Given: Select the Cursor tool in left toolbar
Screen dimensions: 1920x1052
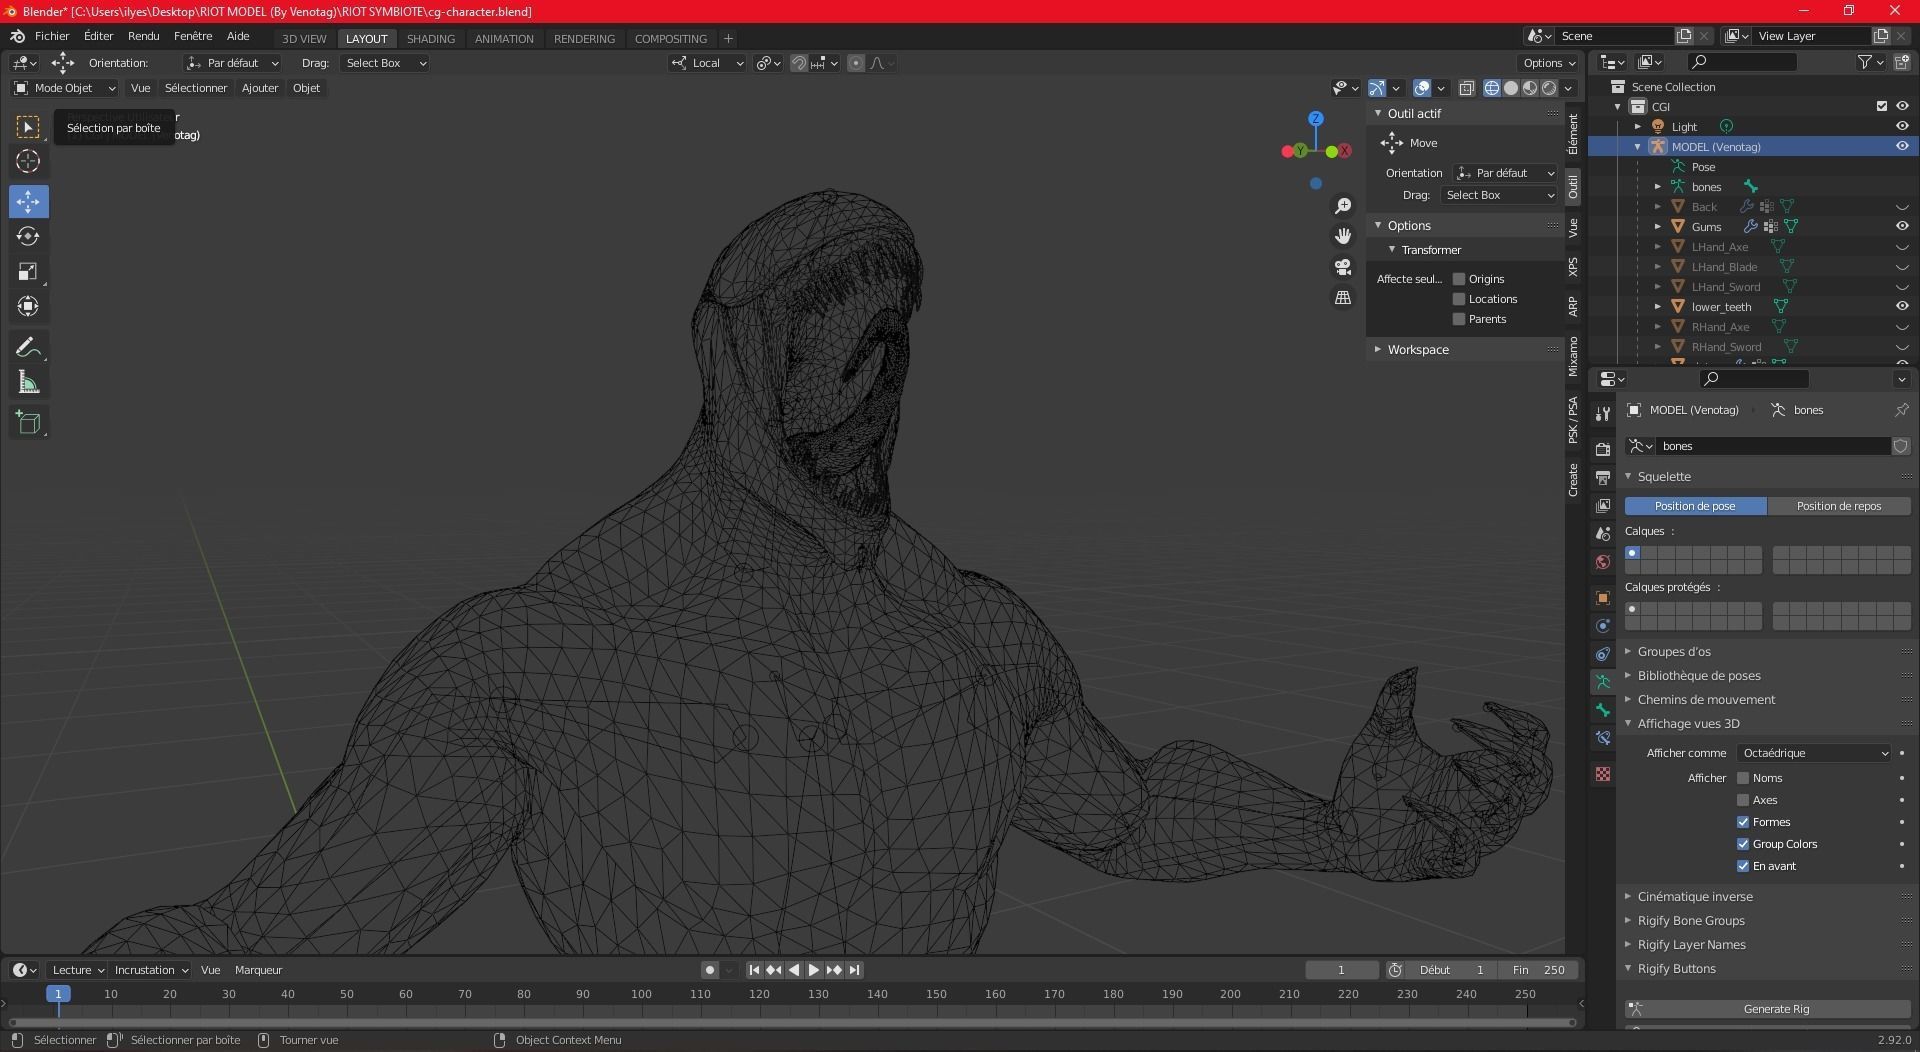Looking at the screenshot, I should point(28,161).
